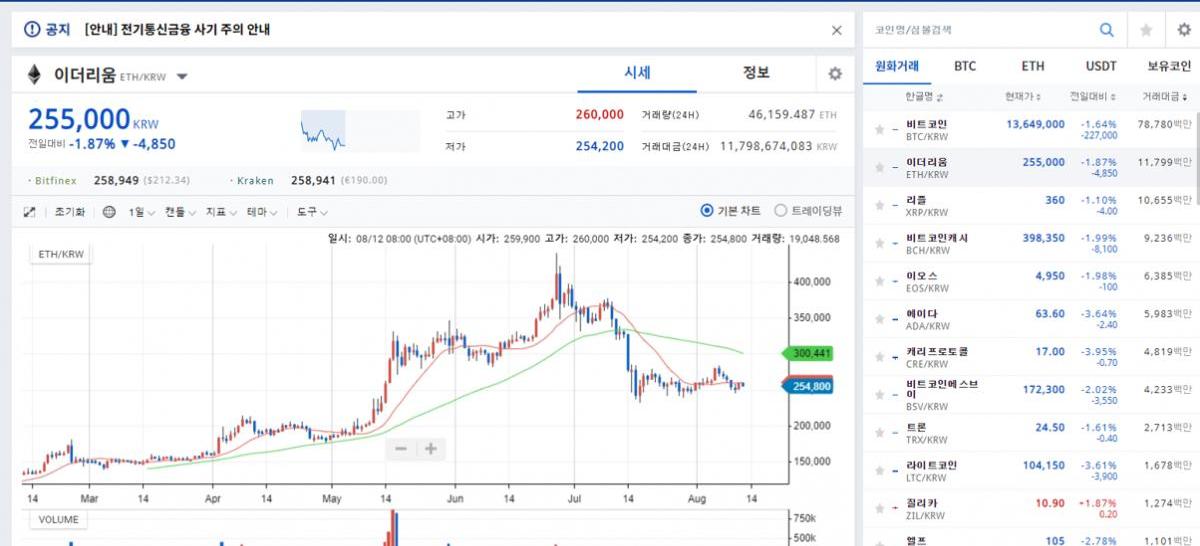Expand the 이더리움 ETH/KRW market dropdown
1200x546 pixels.
coord(182,76)
